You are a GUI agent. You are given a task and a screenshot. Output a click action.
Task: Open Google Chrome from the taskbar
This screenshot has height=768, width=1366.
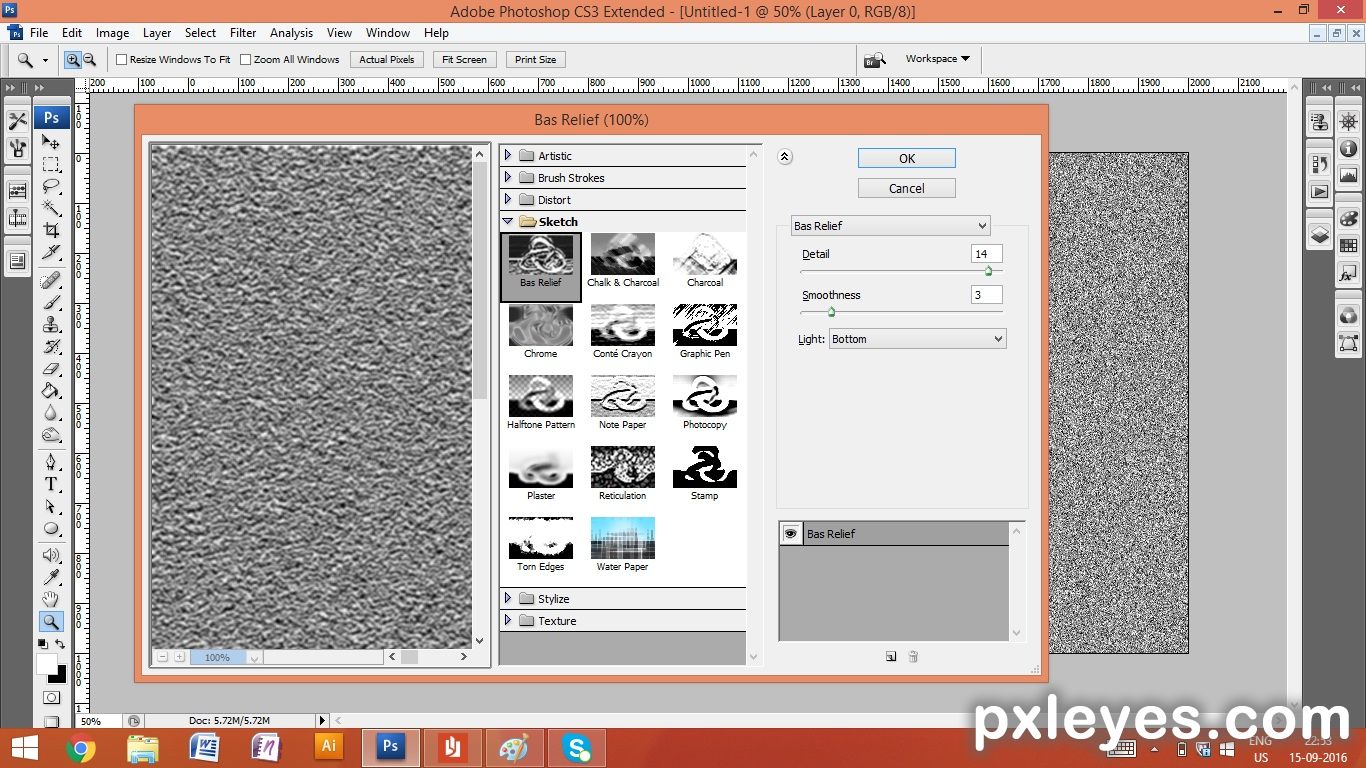click(x=81, y=748)
